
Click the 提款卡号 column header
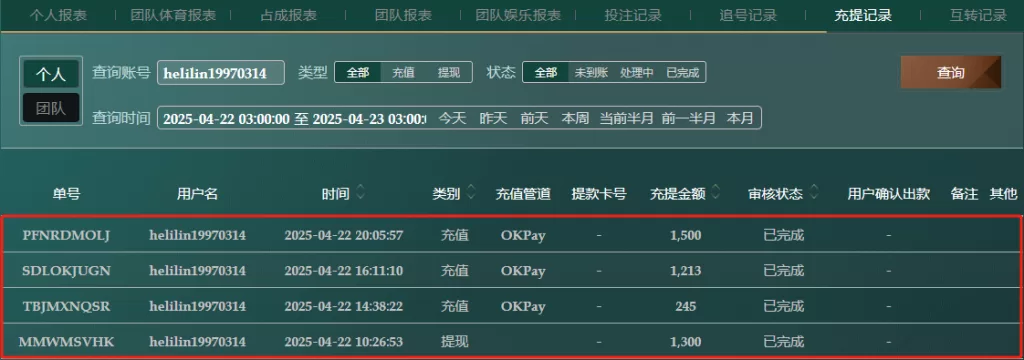(x=599, y=194)
